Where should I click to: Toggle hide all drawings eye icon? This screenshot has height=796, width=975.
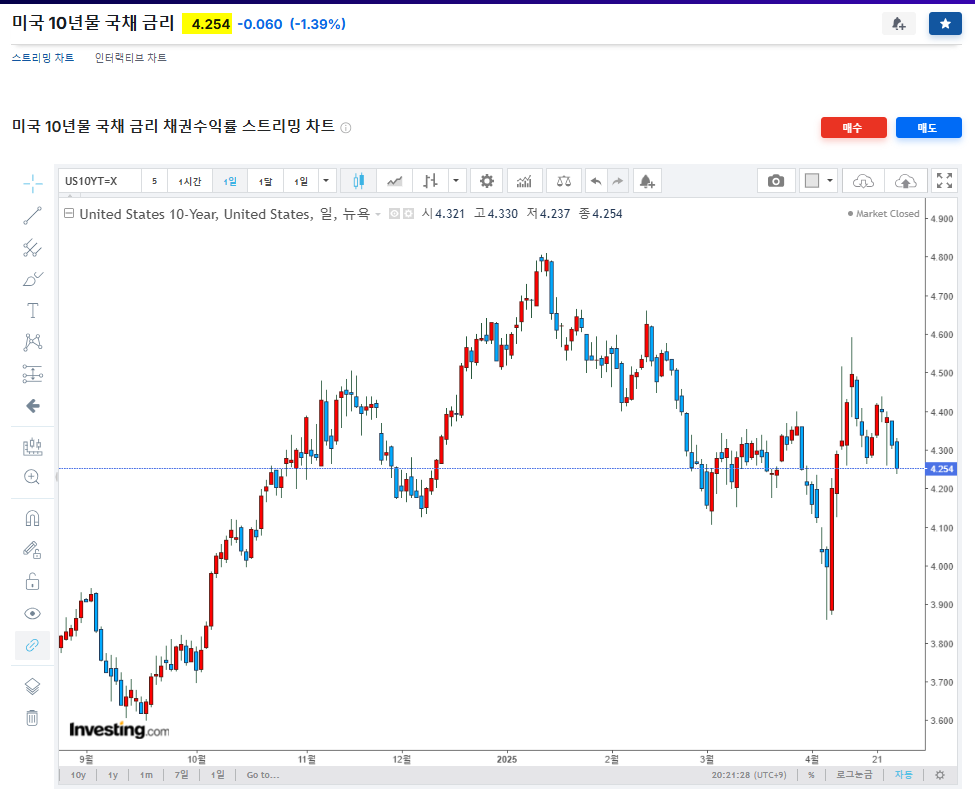[x=32, y=613]
